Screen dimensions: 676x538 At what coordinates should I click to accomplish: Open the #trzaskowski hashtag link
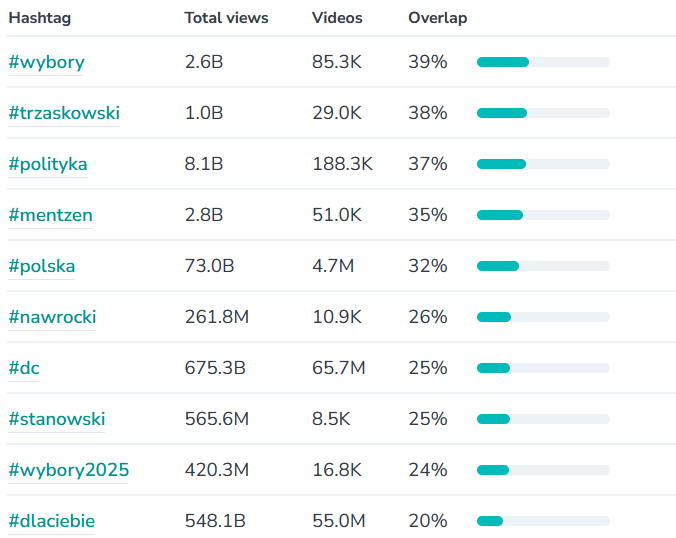tap(64, 113)
